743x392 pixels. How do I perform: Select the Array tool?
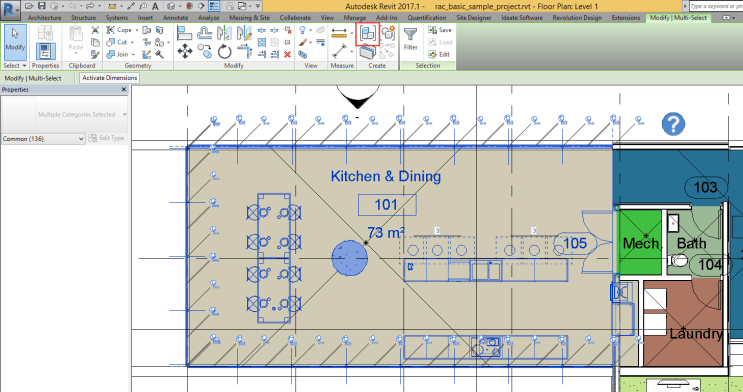[x=262, y=42]
